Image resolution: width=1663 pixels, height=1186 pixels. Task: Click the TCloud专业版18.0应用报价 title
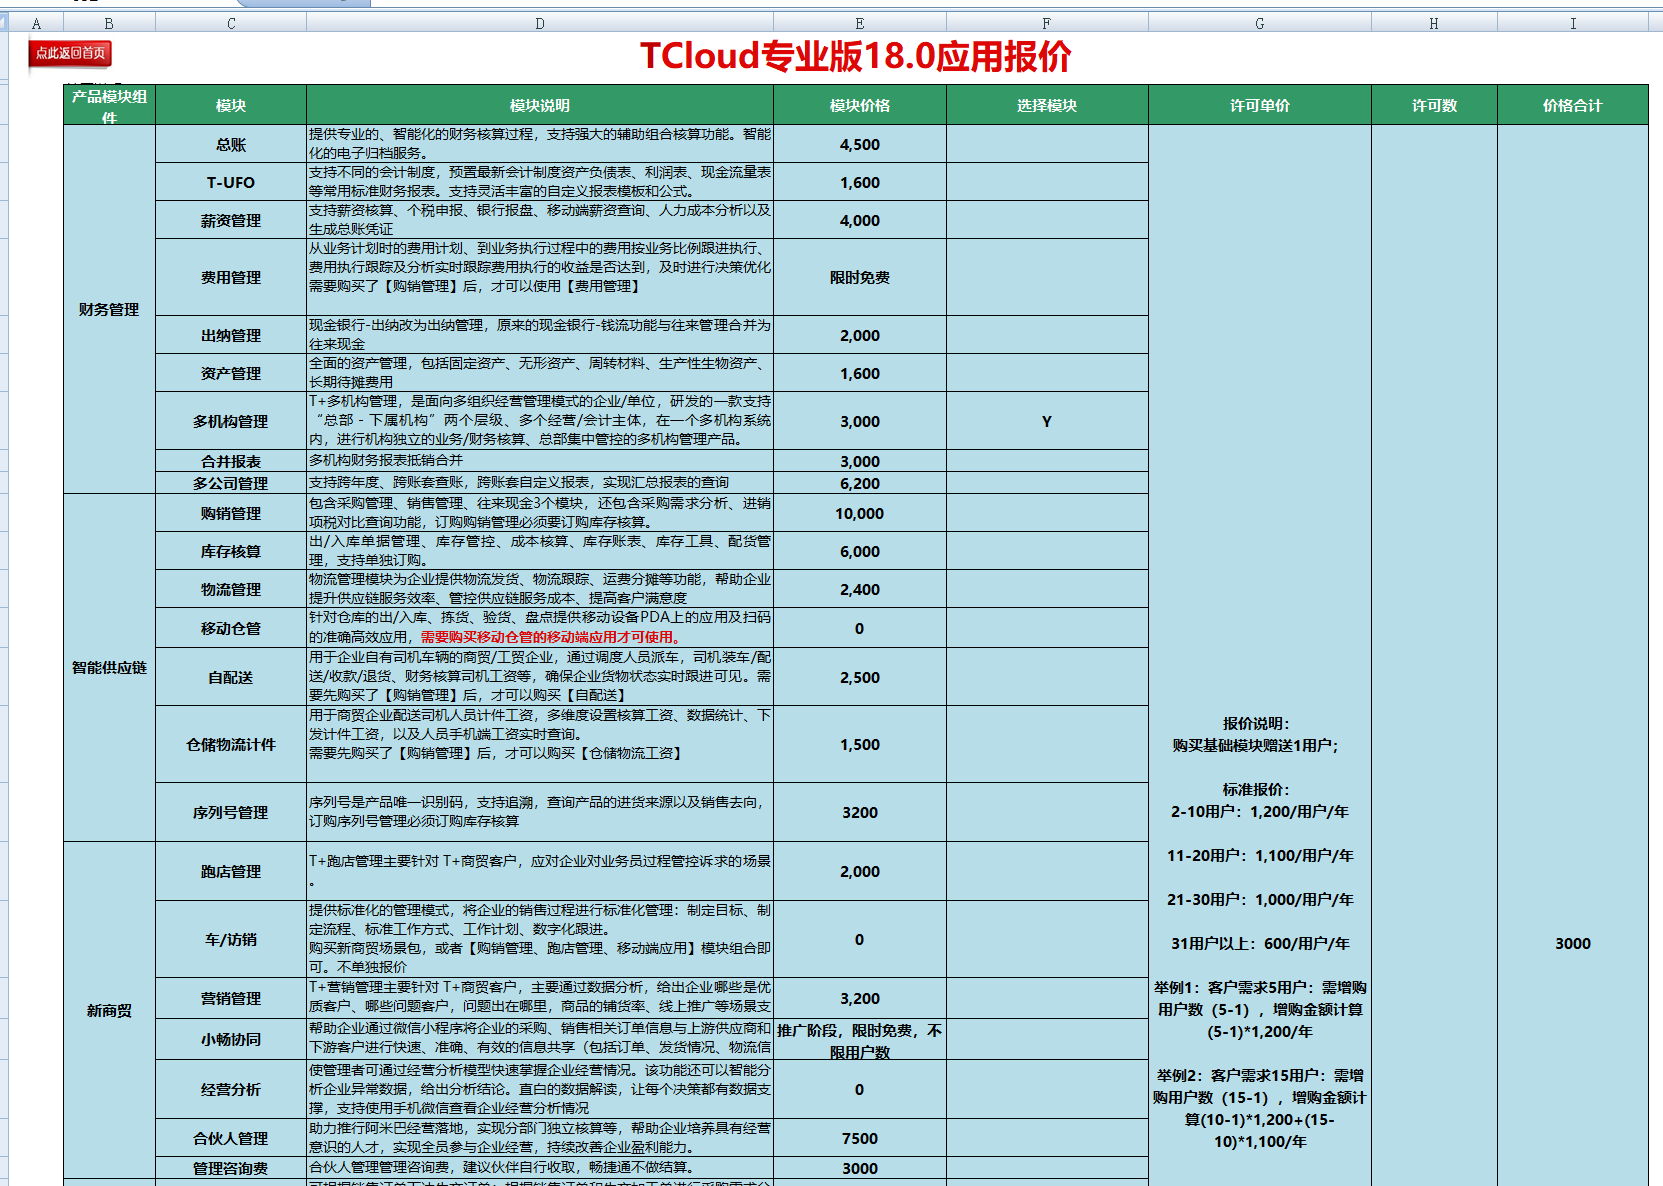point(855,56)
